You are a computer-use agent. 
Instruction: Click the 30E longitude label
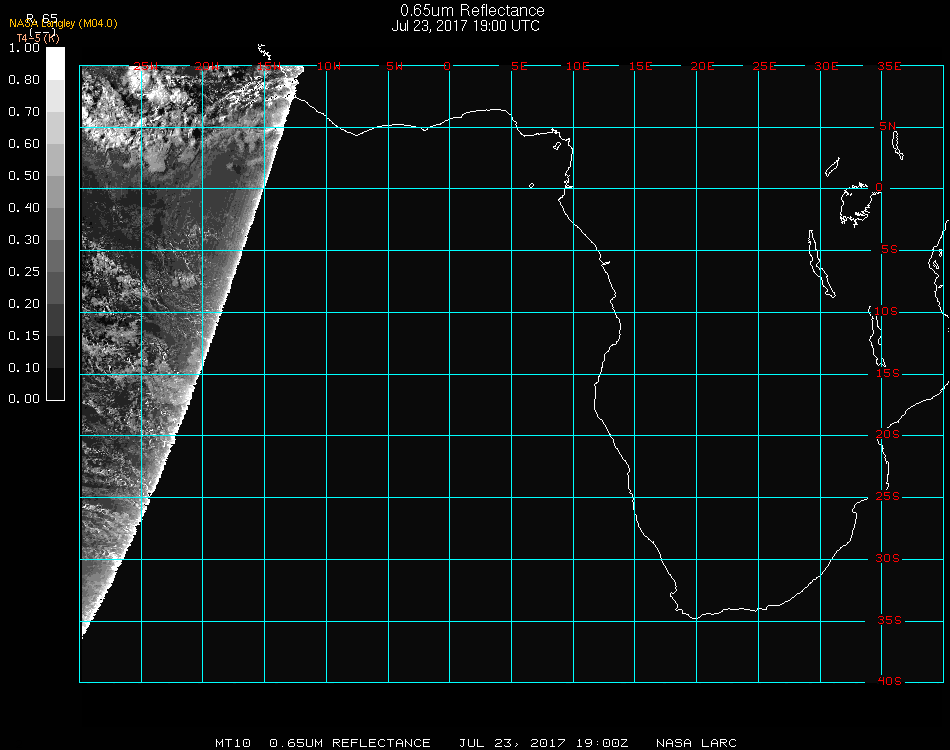[826, 66]
